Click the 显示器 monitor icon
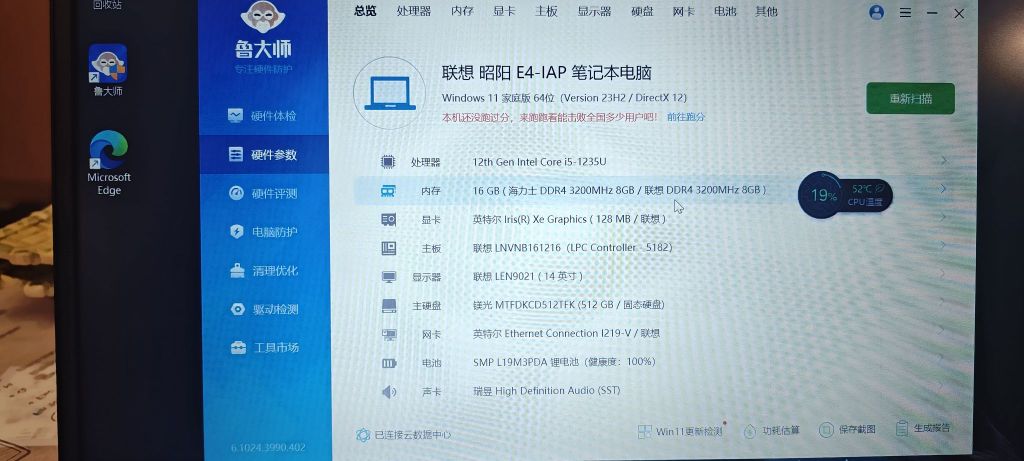 pyautogui.click(x=389, y=277)
